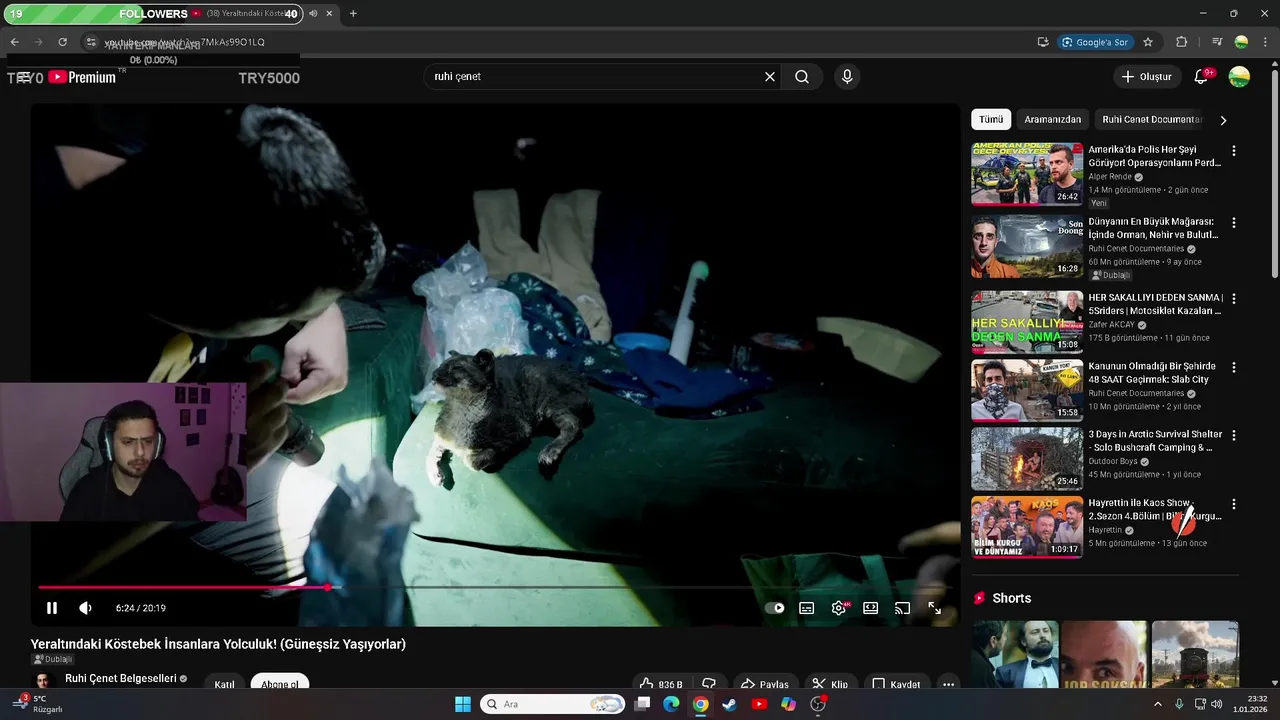The height and width of the screenshot is (720, 1280).
Task: Open the HER SAKALLIYI DEDEN SANMA video title
Action: point(1155,304)
